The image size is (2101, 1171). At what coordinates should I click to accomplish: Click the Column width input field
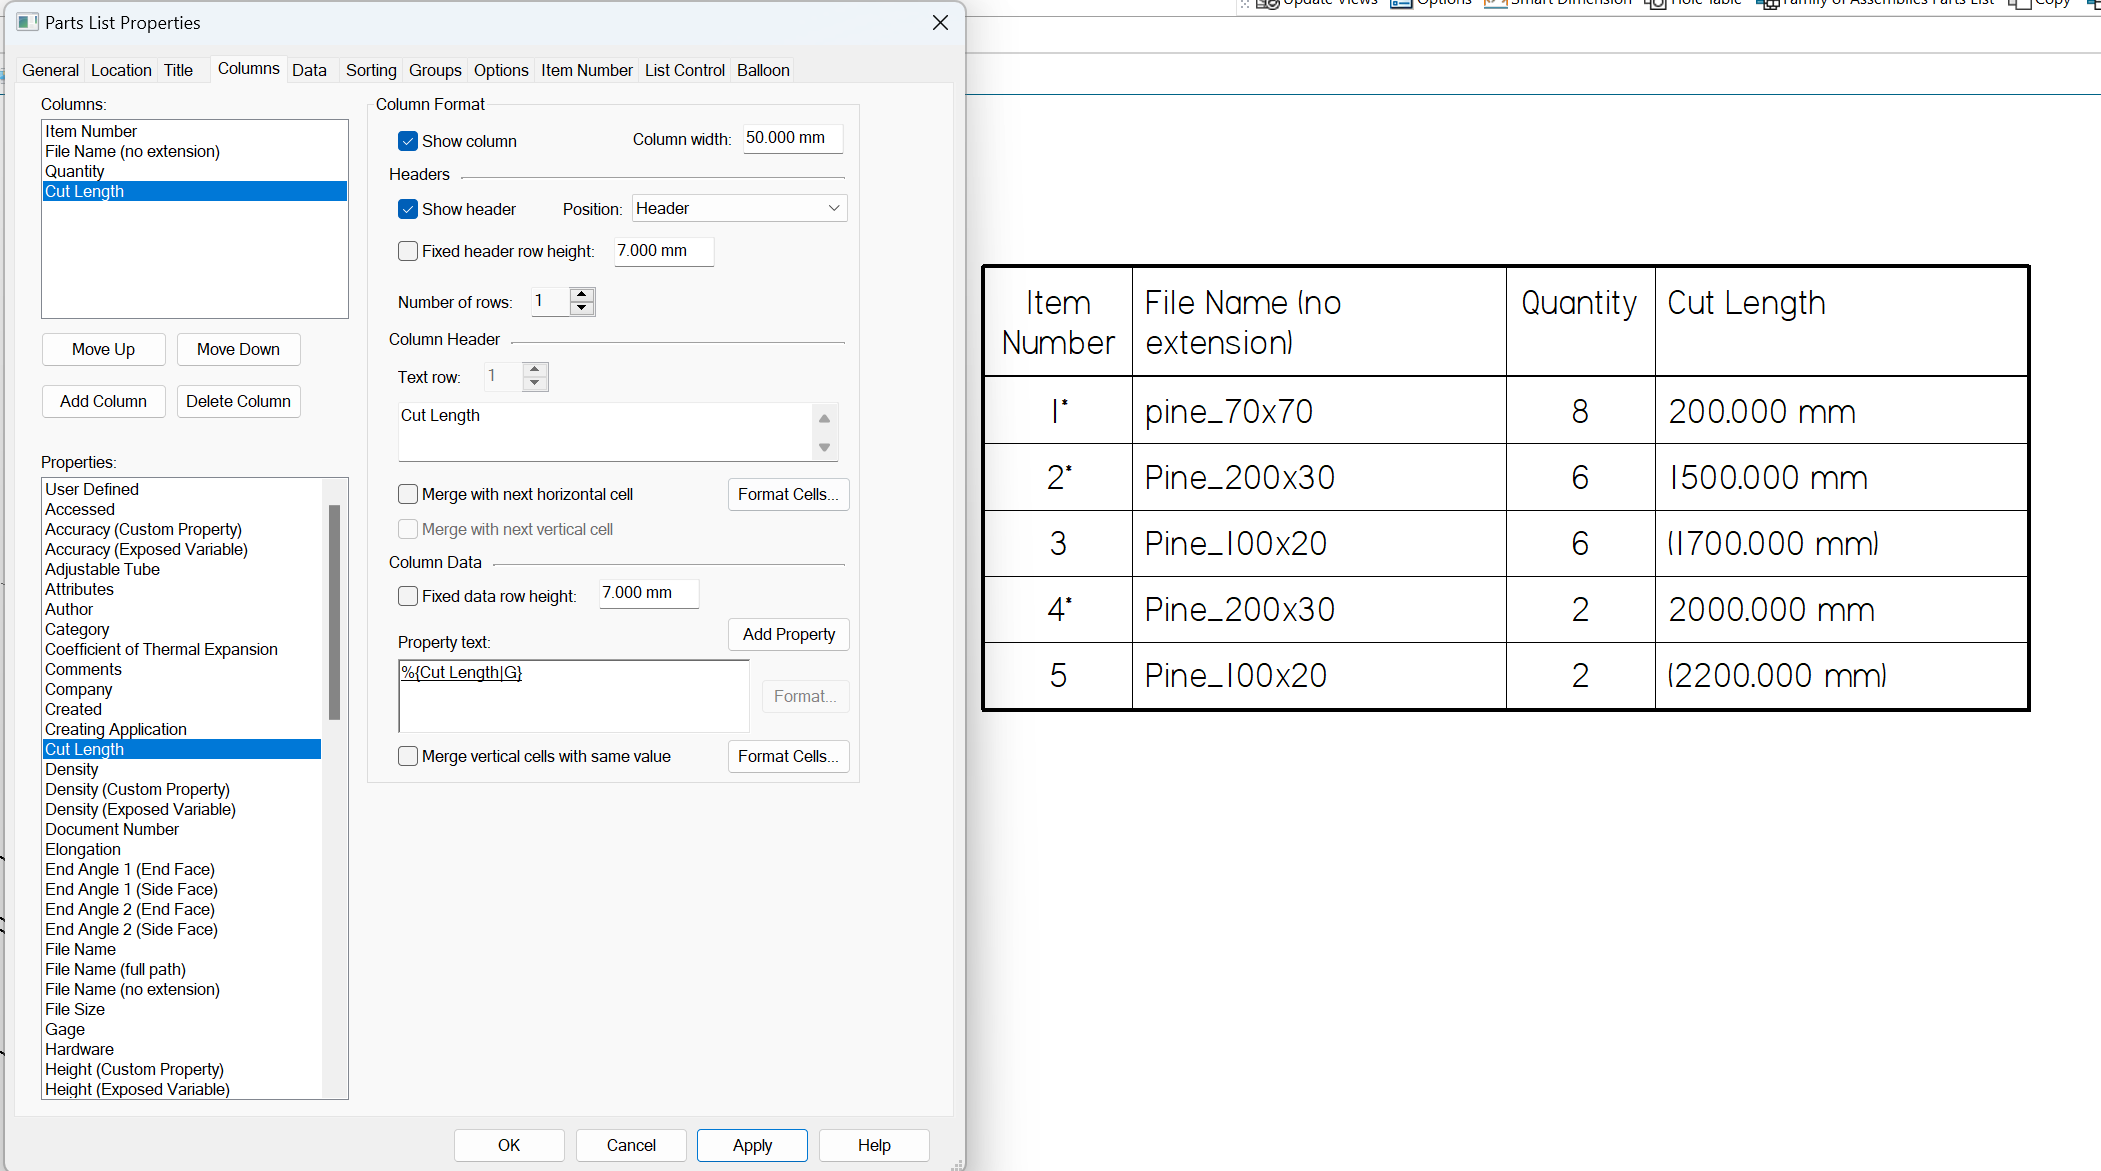click(792, 138)
